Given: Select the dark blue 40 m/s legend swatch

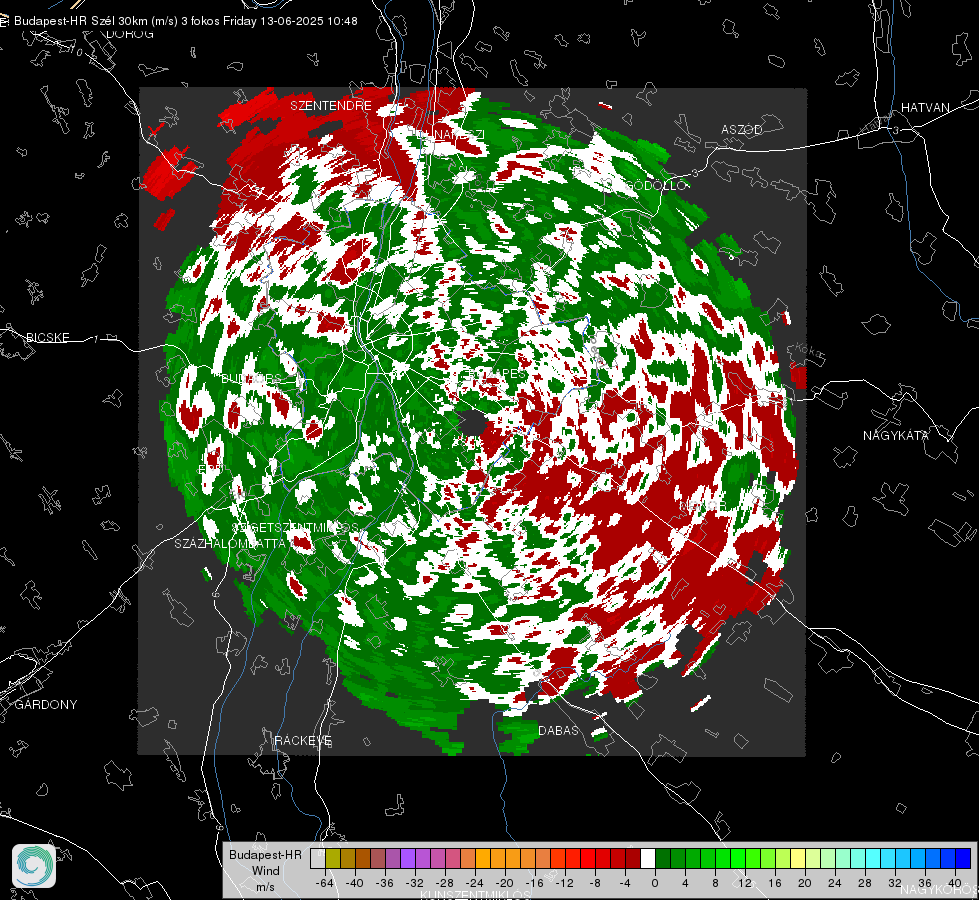Looking at the screenshot, I should pyautogui.click(x=963, y=858).
